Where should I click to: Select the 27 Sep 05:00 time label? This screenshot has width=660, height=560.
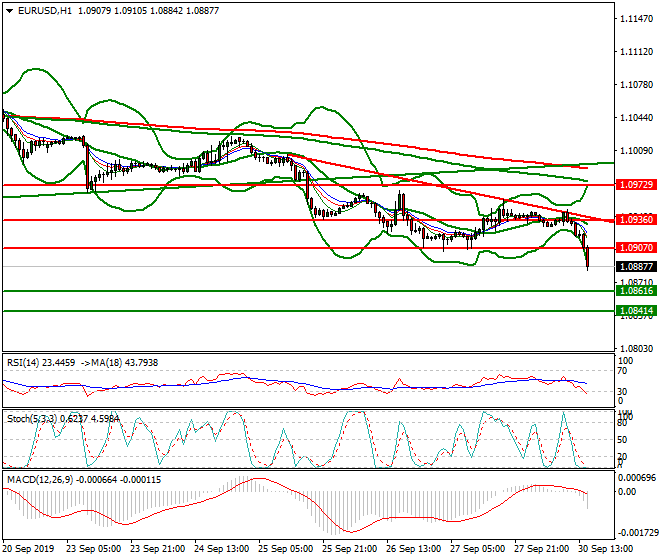click(x=477, y=549)
